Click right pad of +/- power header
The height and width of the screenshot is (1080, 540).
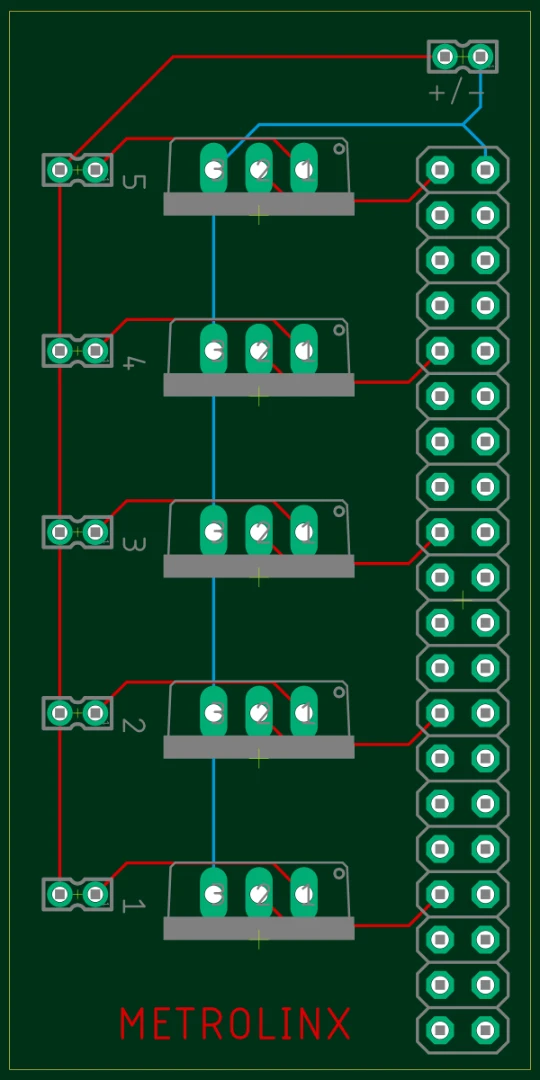(x=481, y=56)
